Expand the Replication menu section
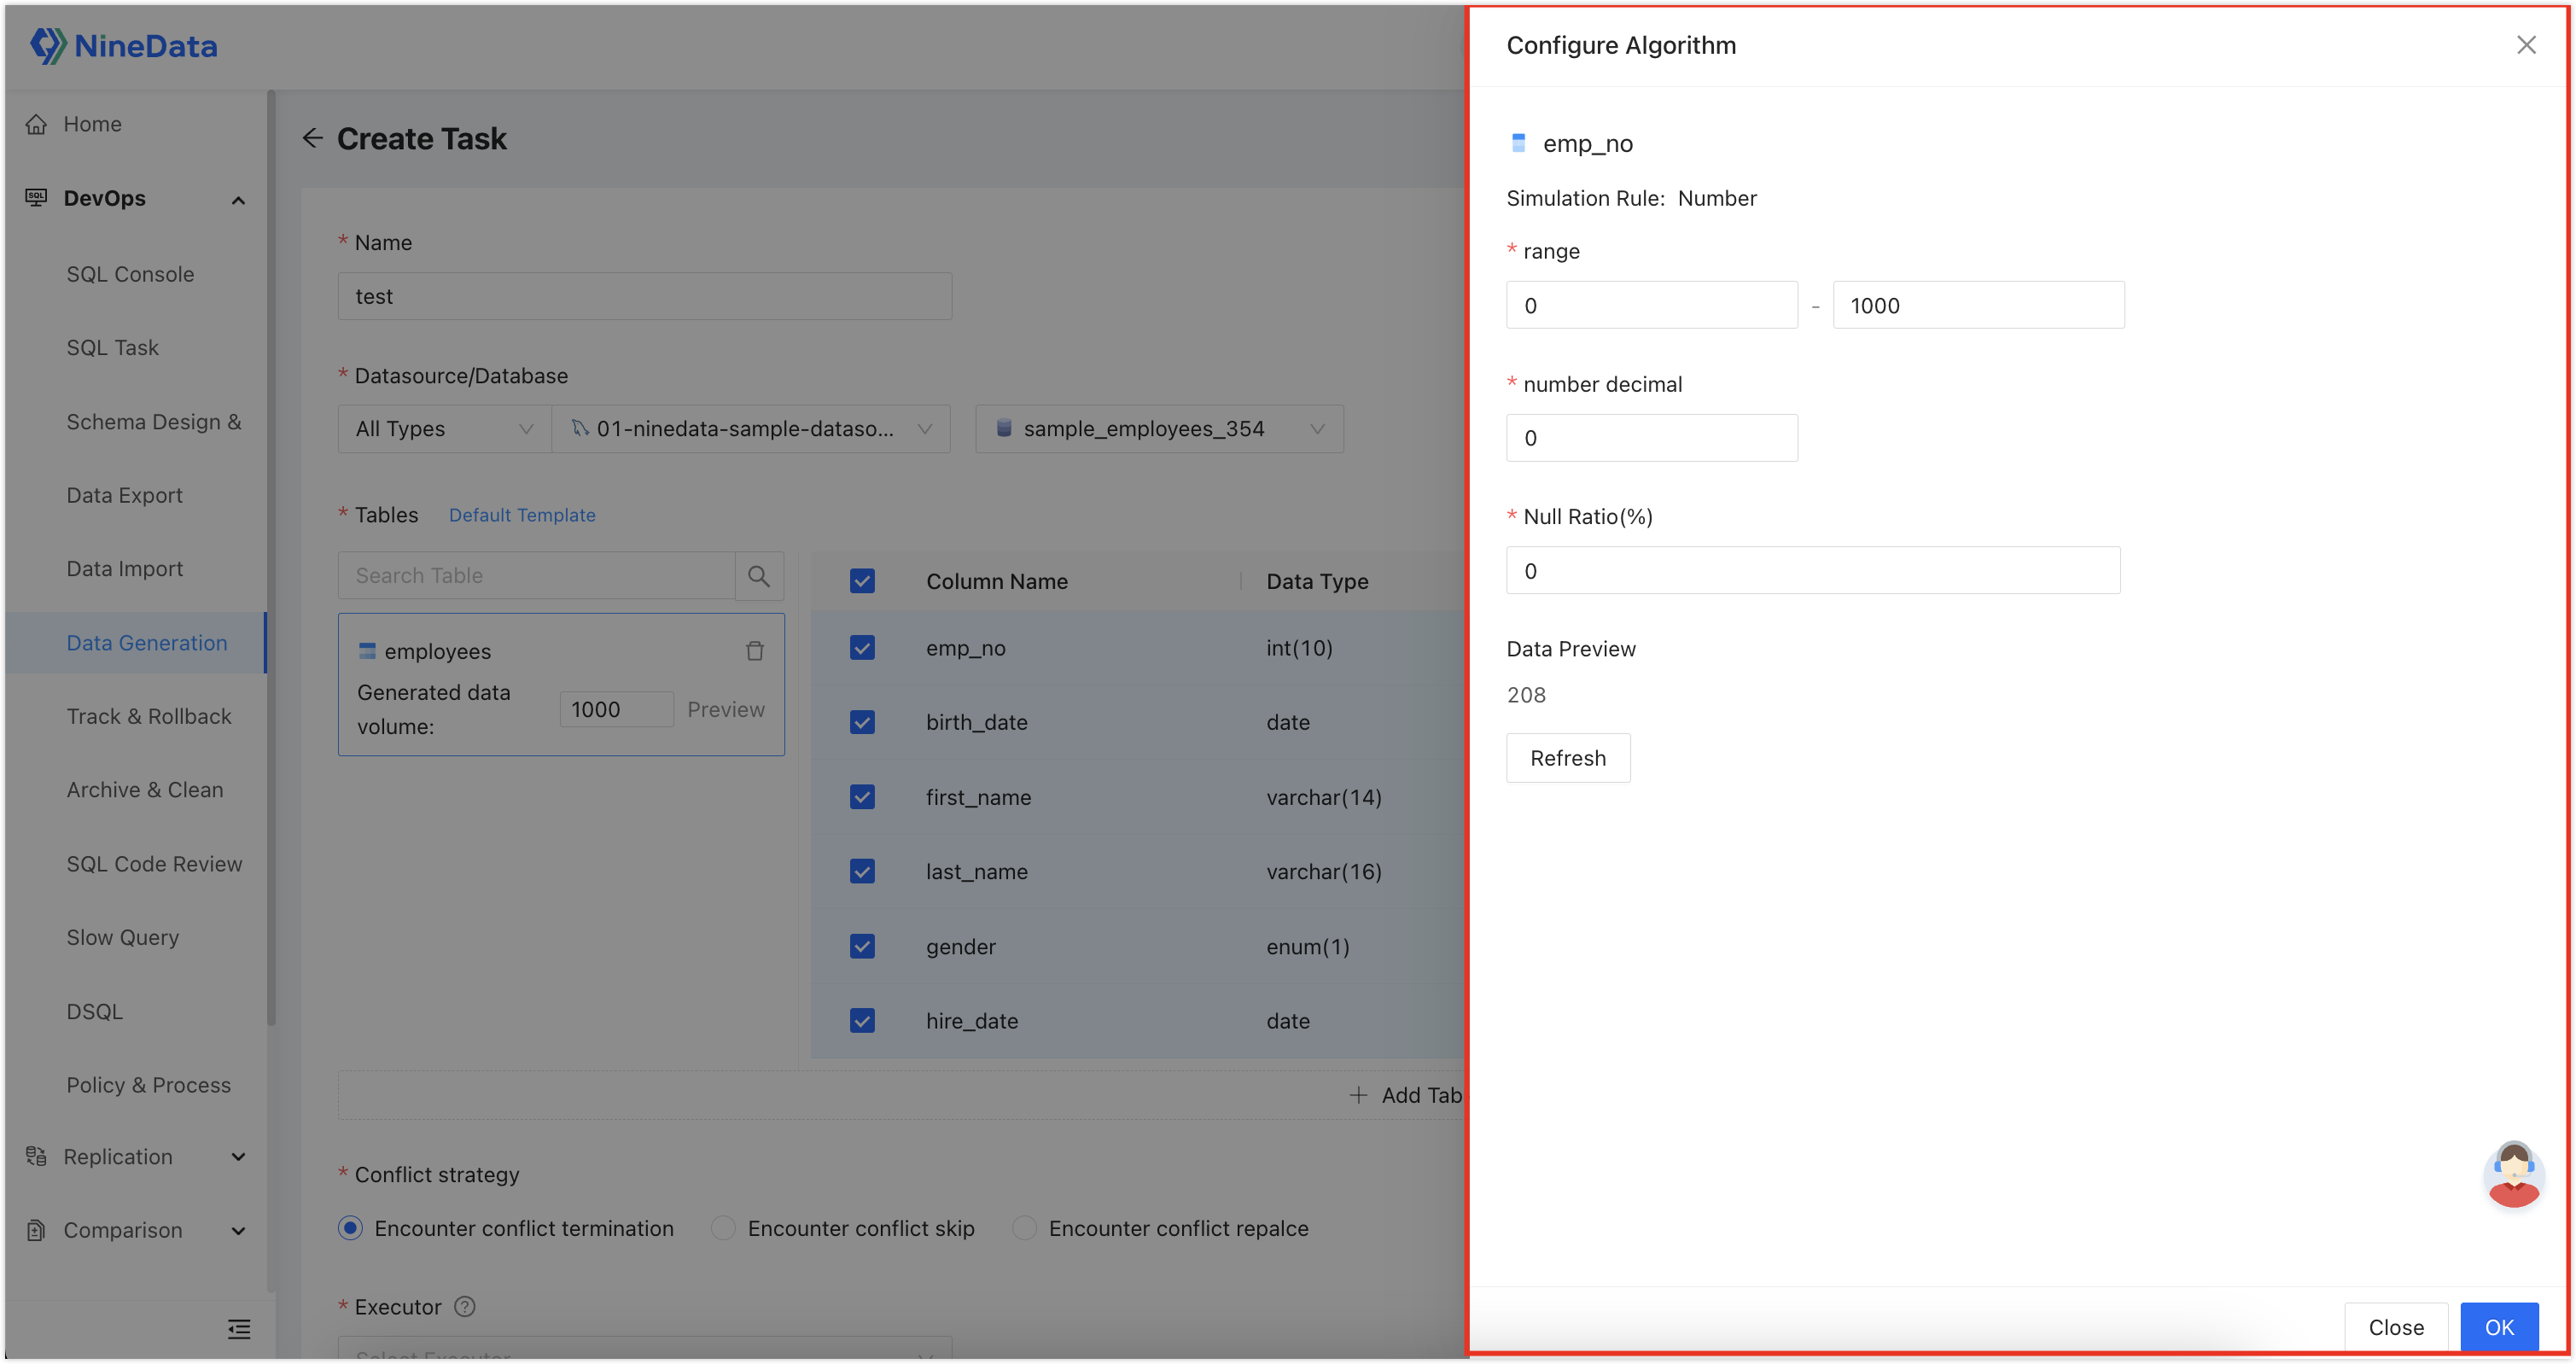 pyautogui.click(x=238, y=1157)
